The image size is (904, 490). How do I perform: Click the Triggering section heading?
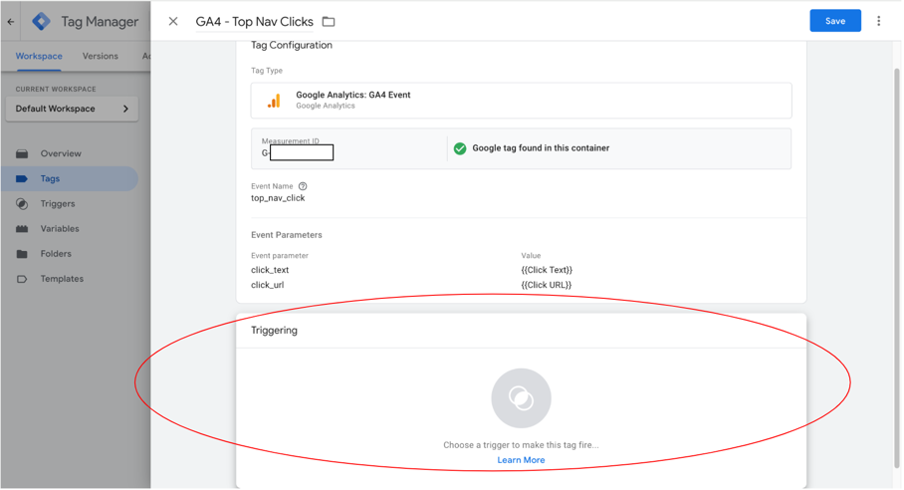pyautogui.click(x=274, y=330)
